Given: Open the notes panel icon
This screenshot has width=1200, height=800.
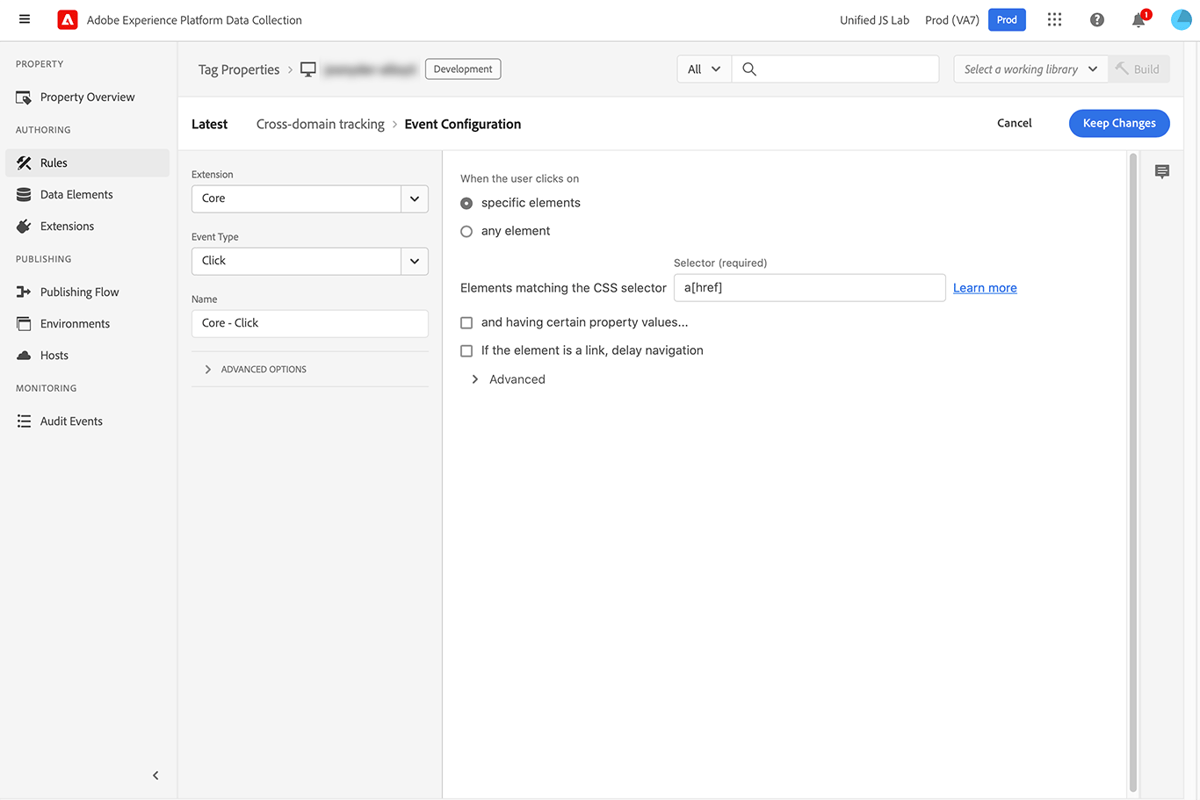Looking at the screenshot, I should 1161,171.
